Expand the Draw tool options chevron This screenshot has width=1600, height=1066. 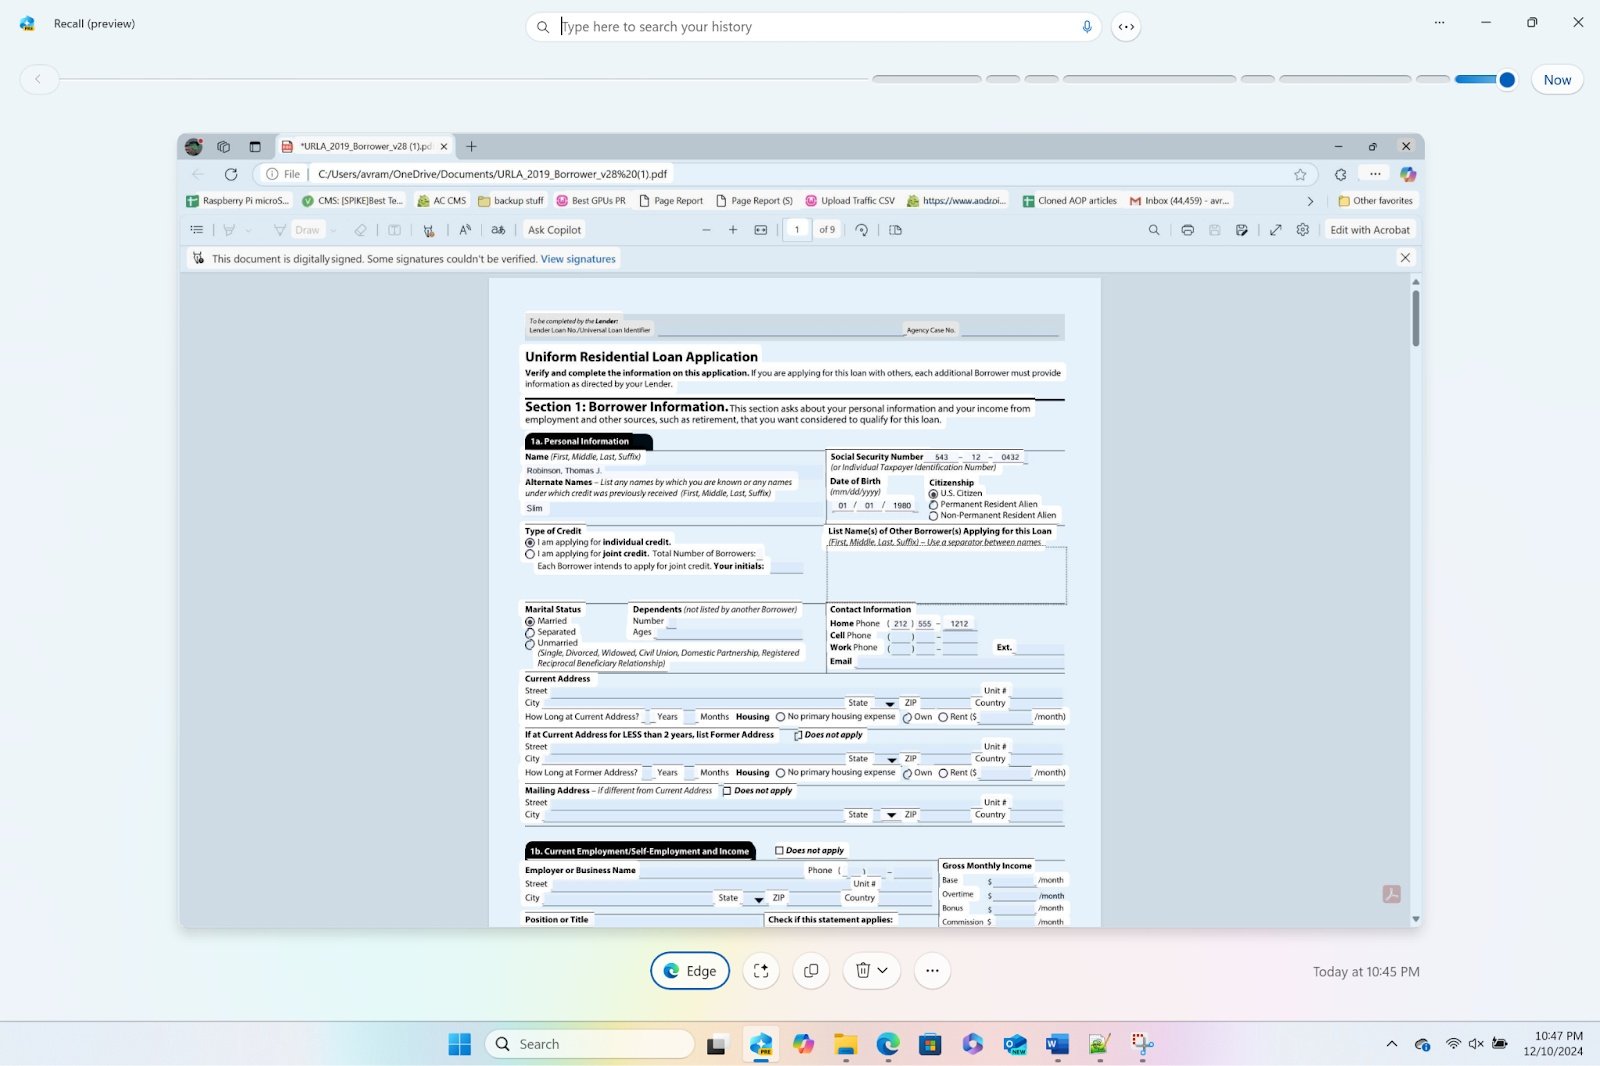point(334,230)
